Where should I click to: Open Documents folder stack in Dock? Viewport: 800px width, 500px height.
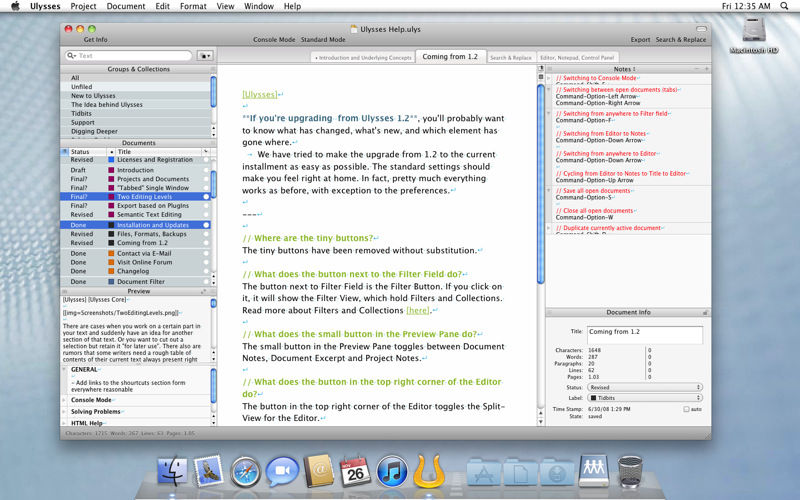point(520,472)
